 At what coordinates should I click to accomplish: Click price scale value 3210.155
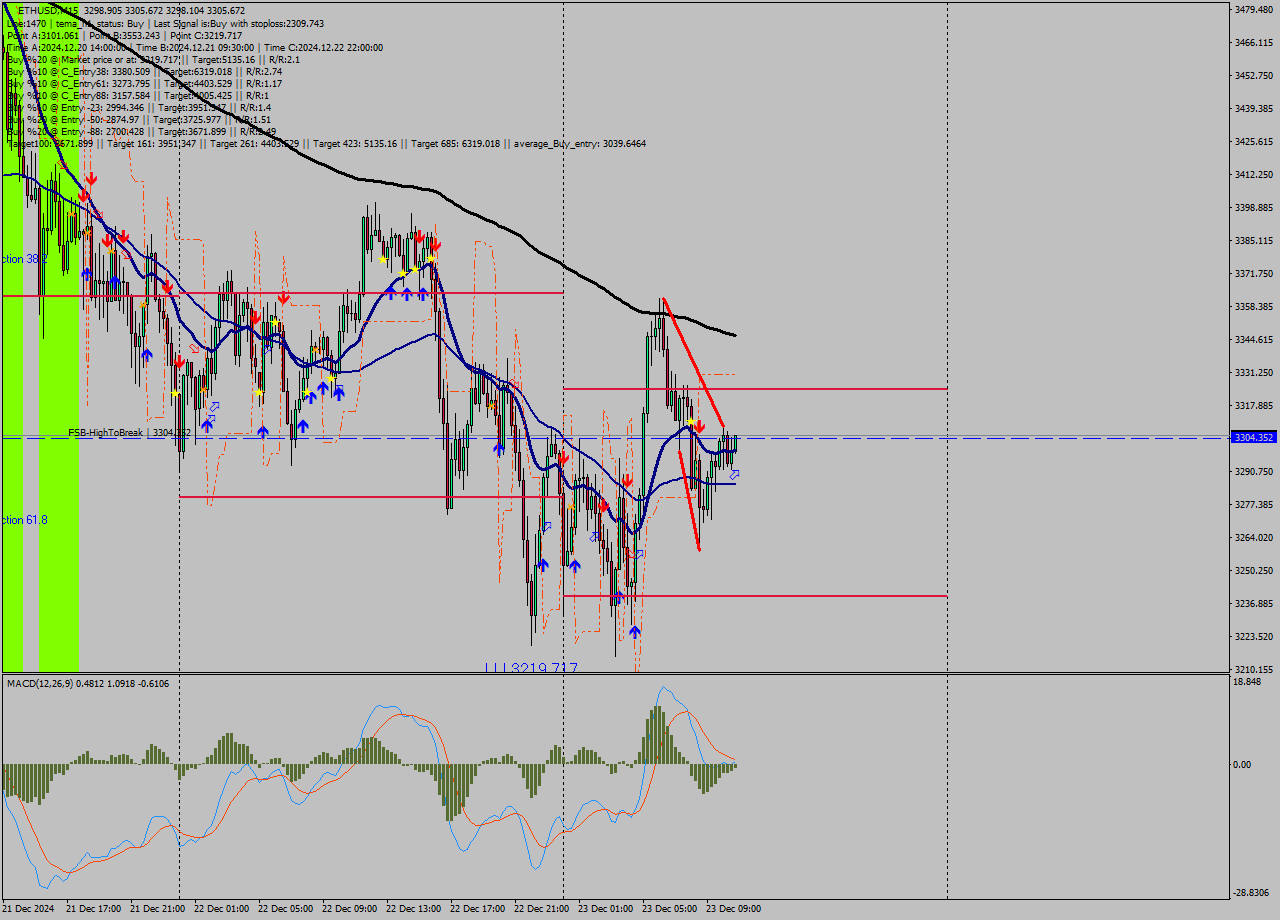click(x=1253, y=669)
